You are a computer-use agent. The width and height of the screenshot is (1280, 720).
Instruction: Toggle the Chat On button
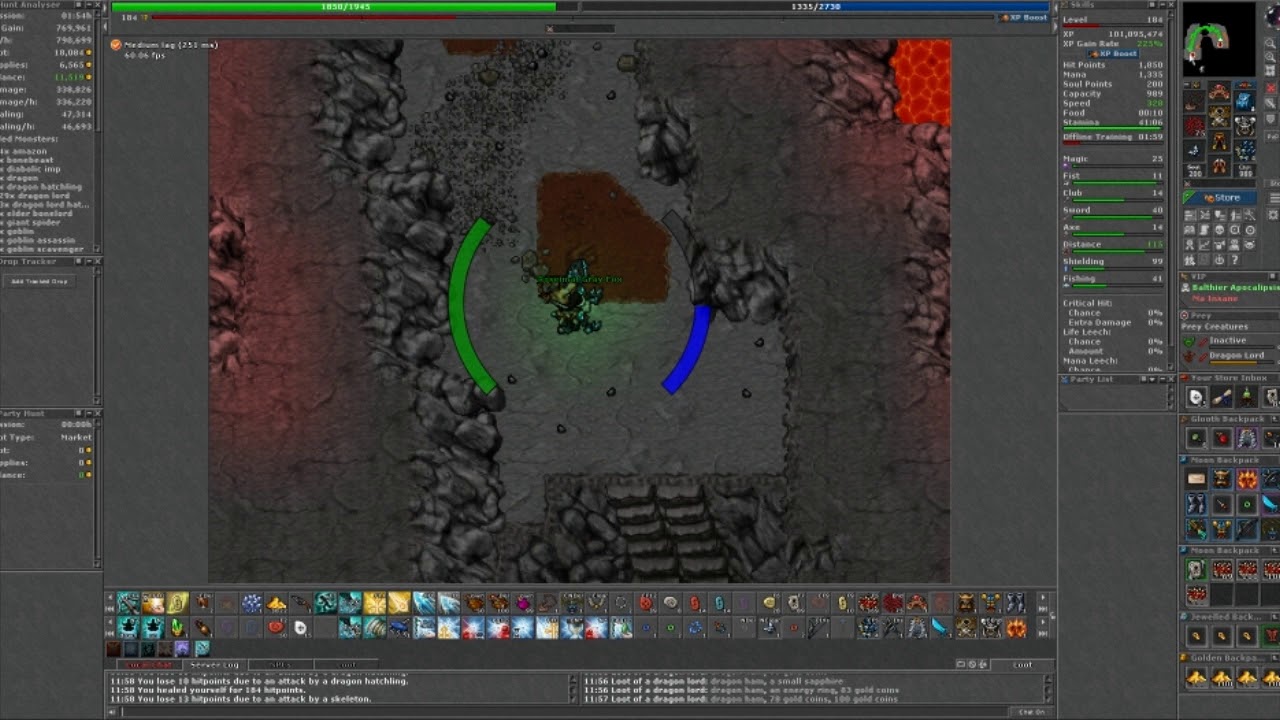tap(1031, 712)
